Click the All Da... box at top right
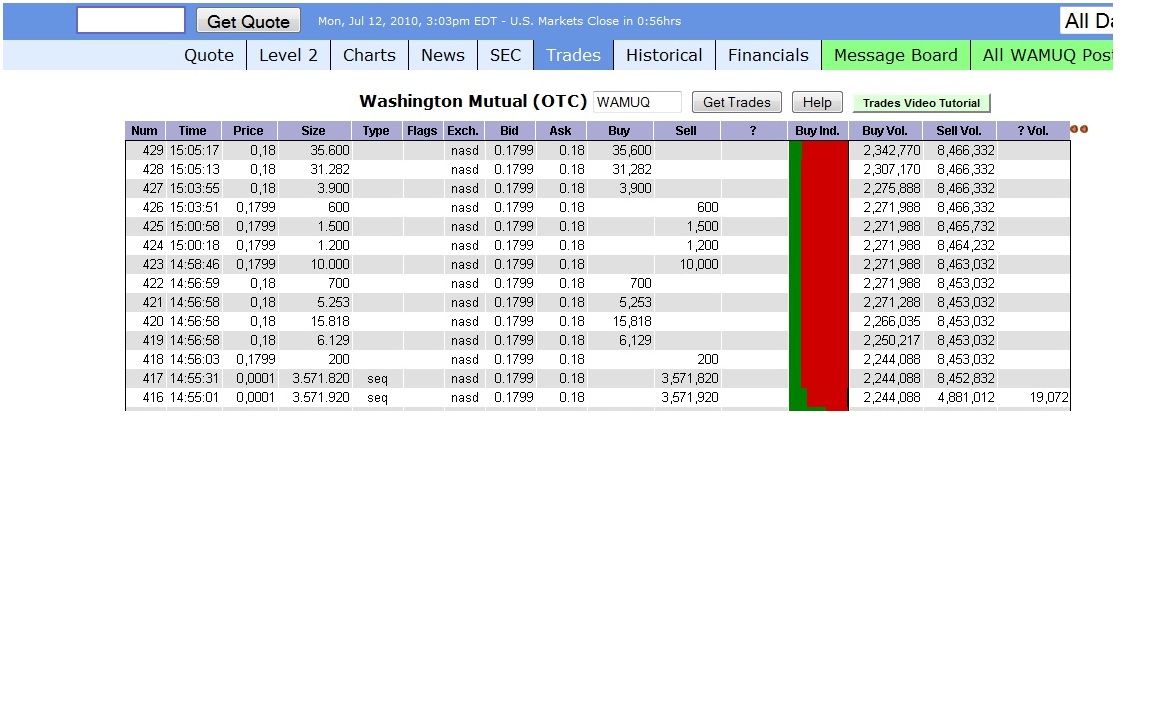This screenshot has height=720, width=1152. click(x=1087, y=21)
